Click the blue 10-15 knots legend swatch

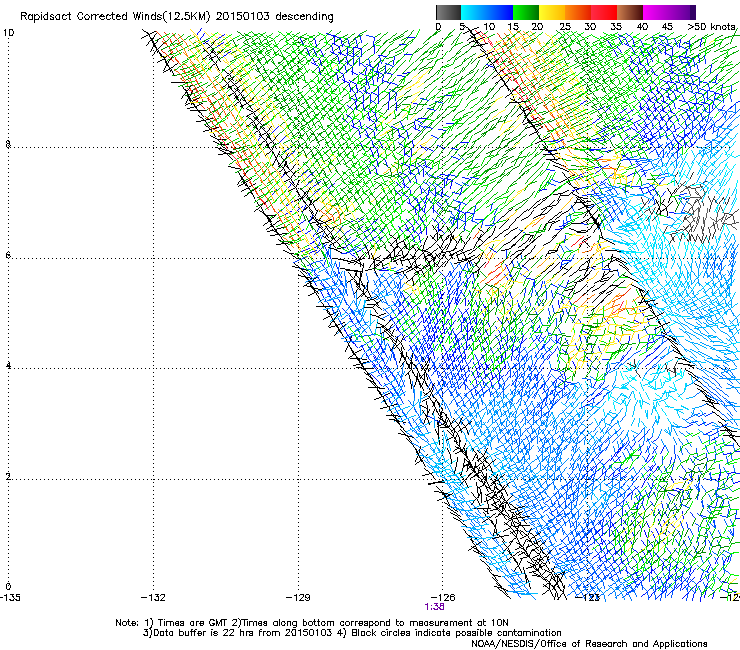[500, 12]
